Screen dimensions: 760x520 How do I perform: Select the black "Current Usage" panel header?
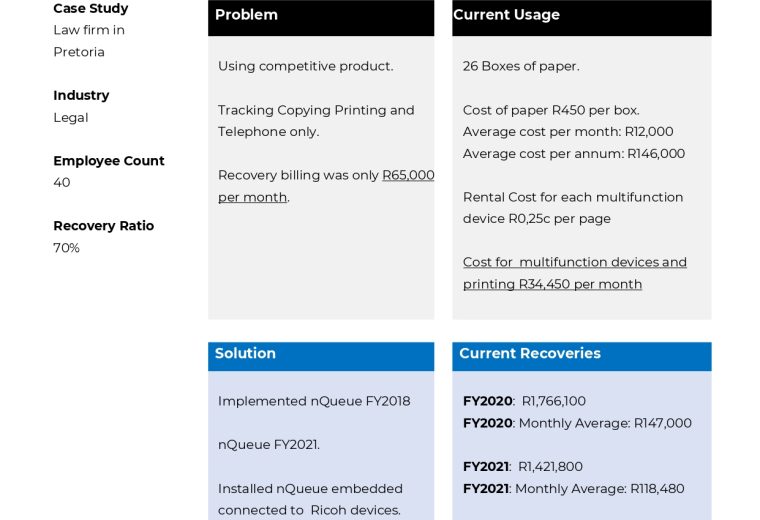click(581, 16)
